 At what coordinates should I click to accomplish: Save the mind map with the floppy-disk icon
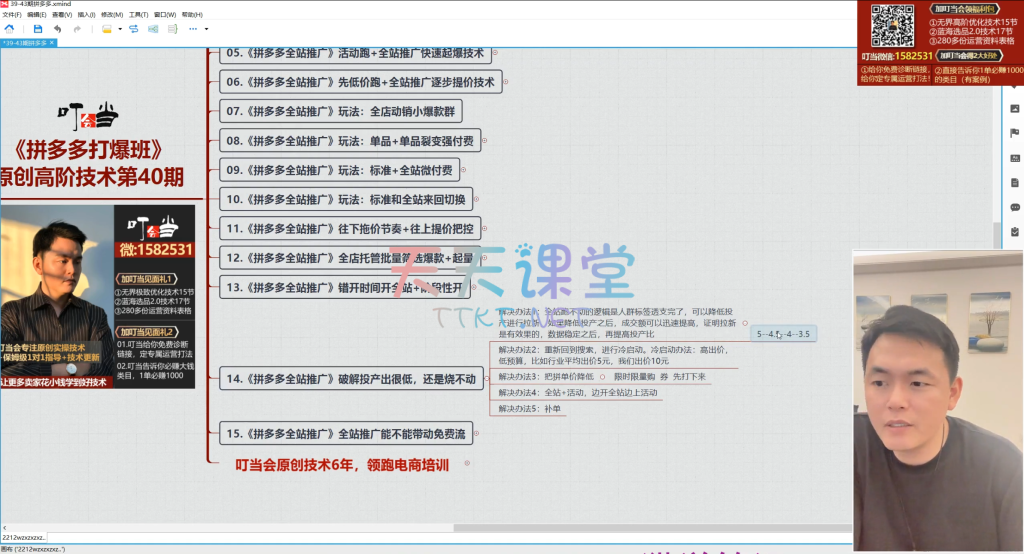point(38,29)
